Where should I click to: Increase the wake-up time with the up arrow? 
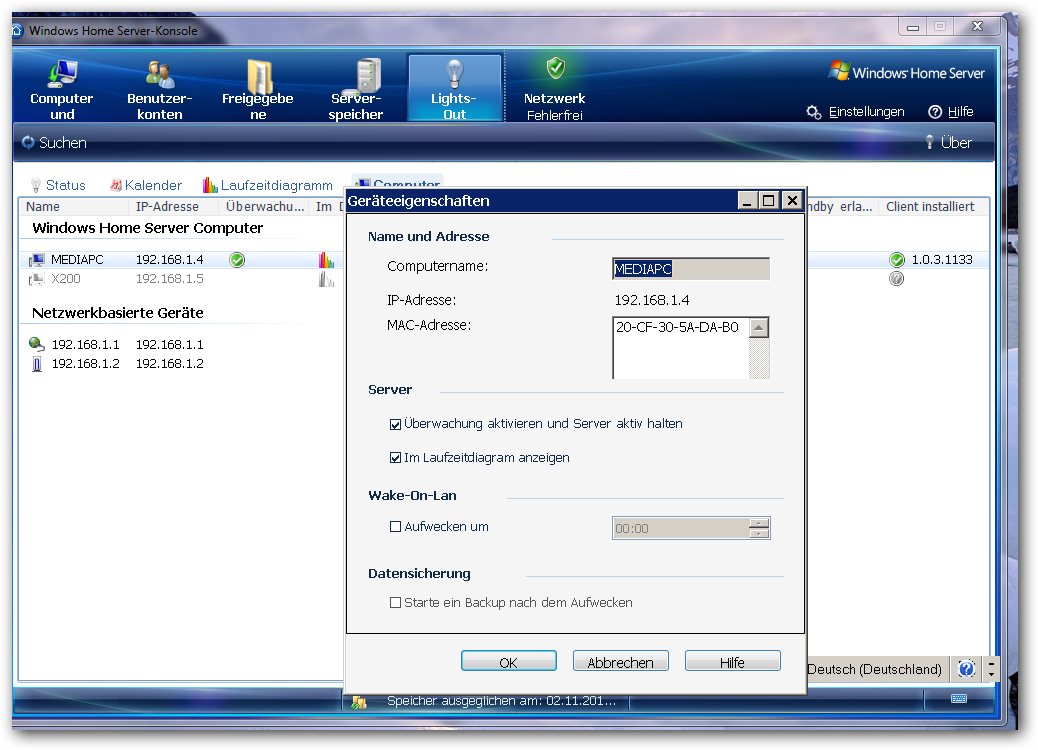click(759, 523)
